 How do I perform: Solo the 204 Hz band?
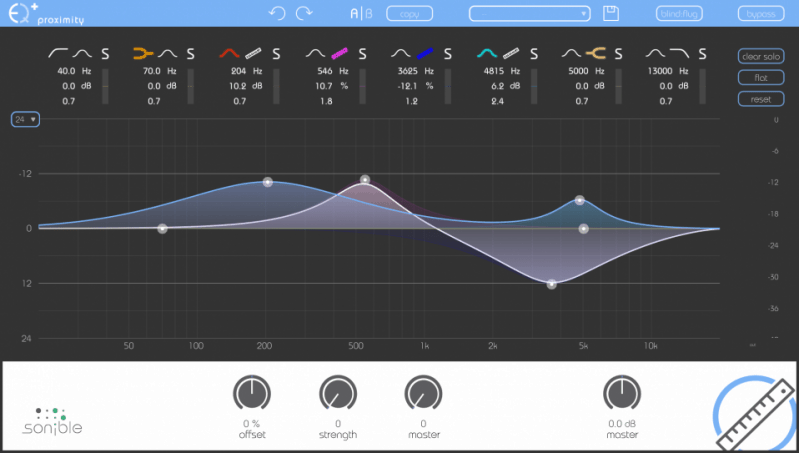tap(276, 54)
